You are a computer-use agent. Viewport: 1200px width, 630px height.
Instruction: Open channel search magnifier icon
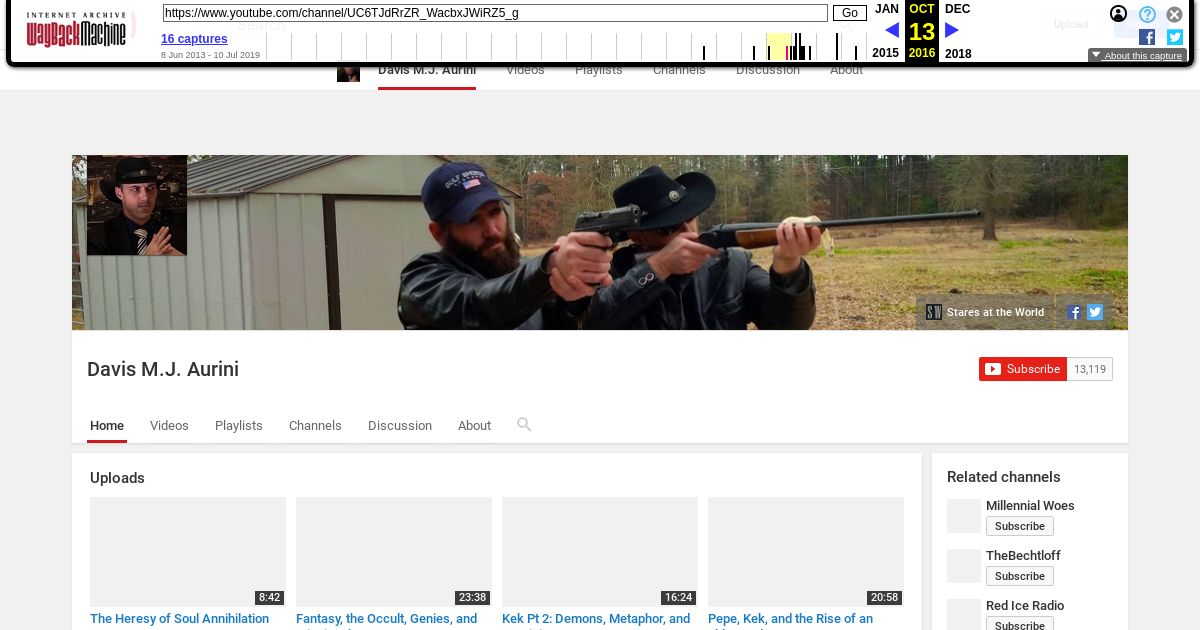(524, 425)
